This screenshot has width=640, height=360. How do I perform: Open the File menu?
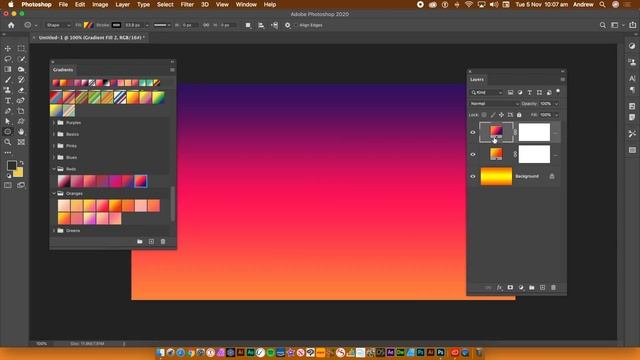tap(63, 4)
